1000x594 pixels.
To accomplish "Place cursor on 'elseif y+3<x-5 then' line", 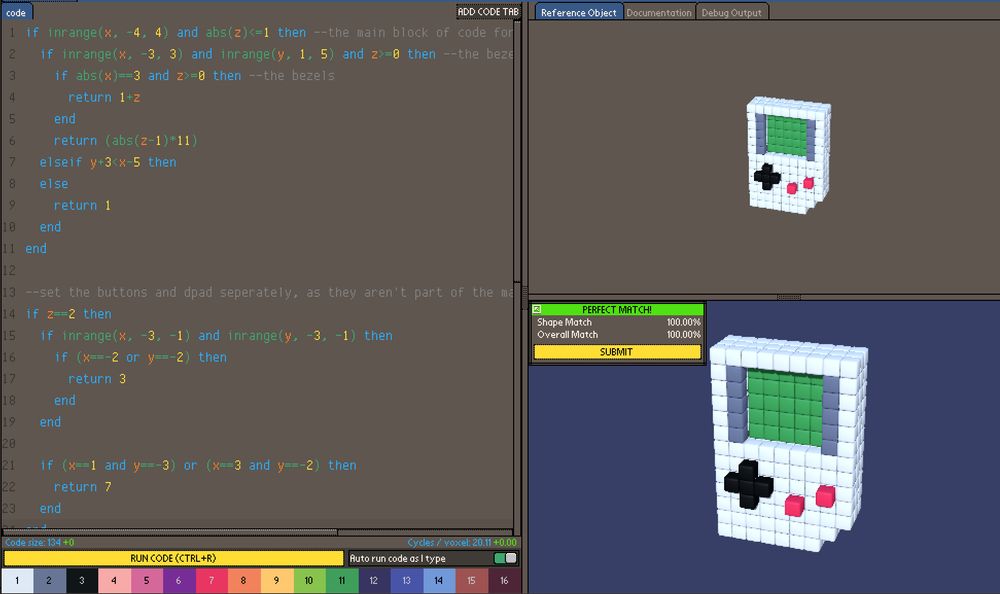I will [108, 162].
